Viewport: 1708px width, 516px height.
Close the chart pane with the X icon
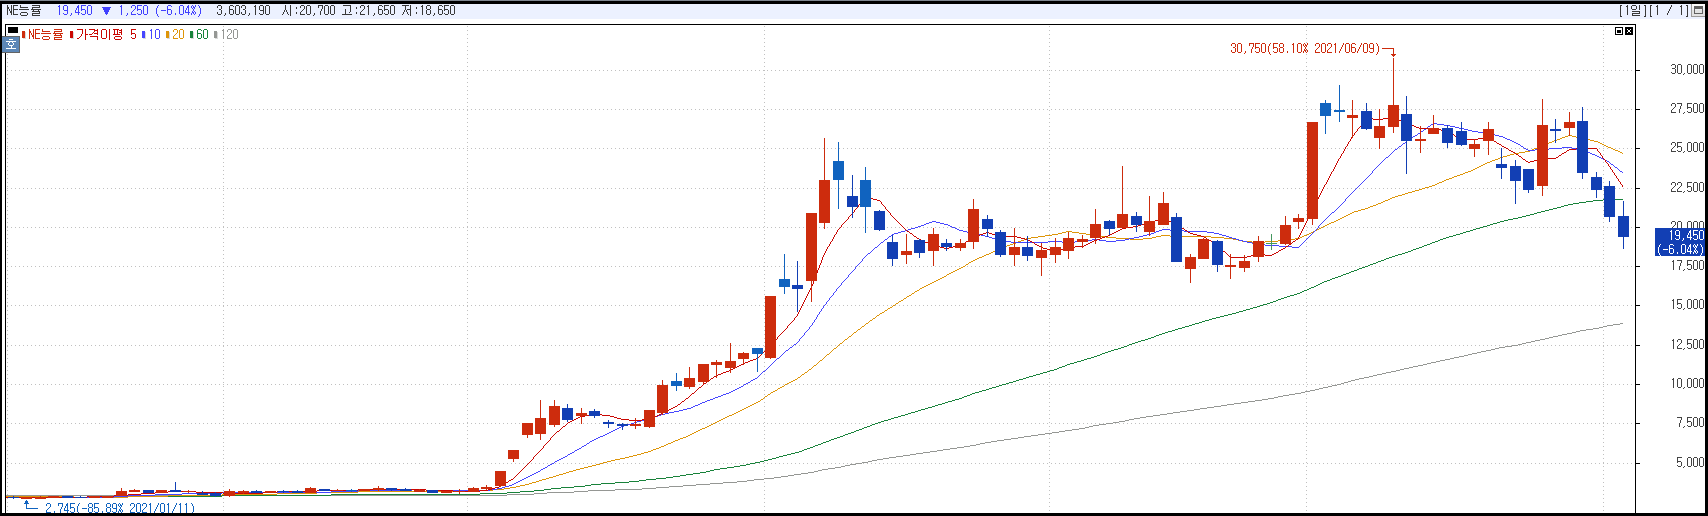[1629, 31]
